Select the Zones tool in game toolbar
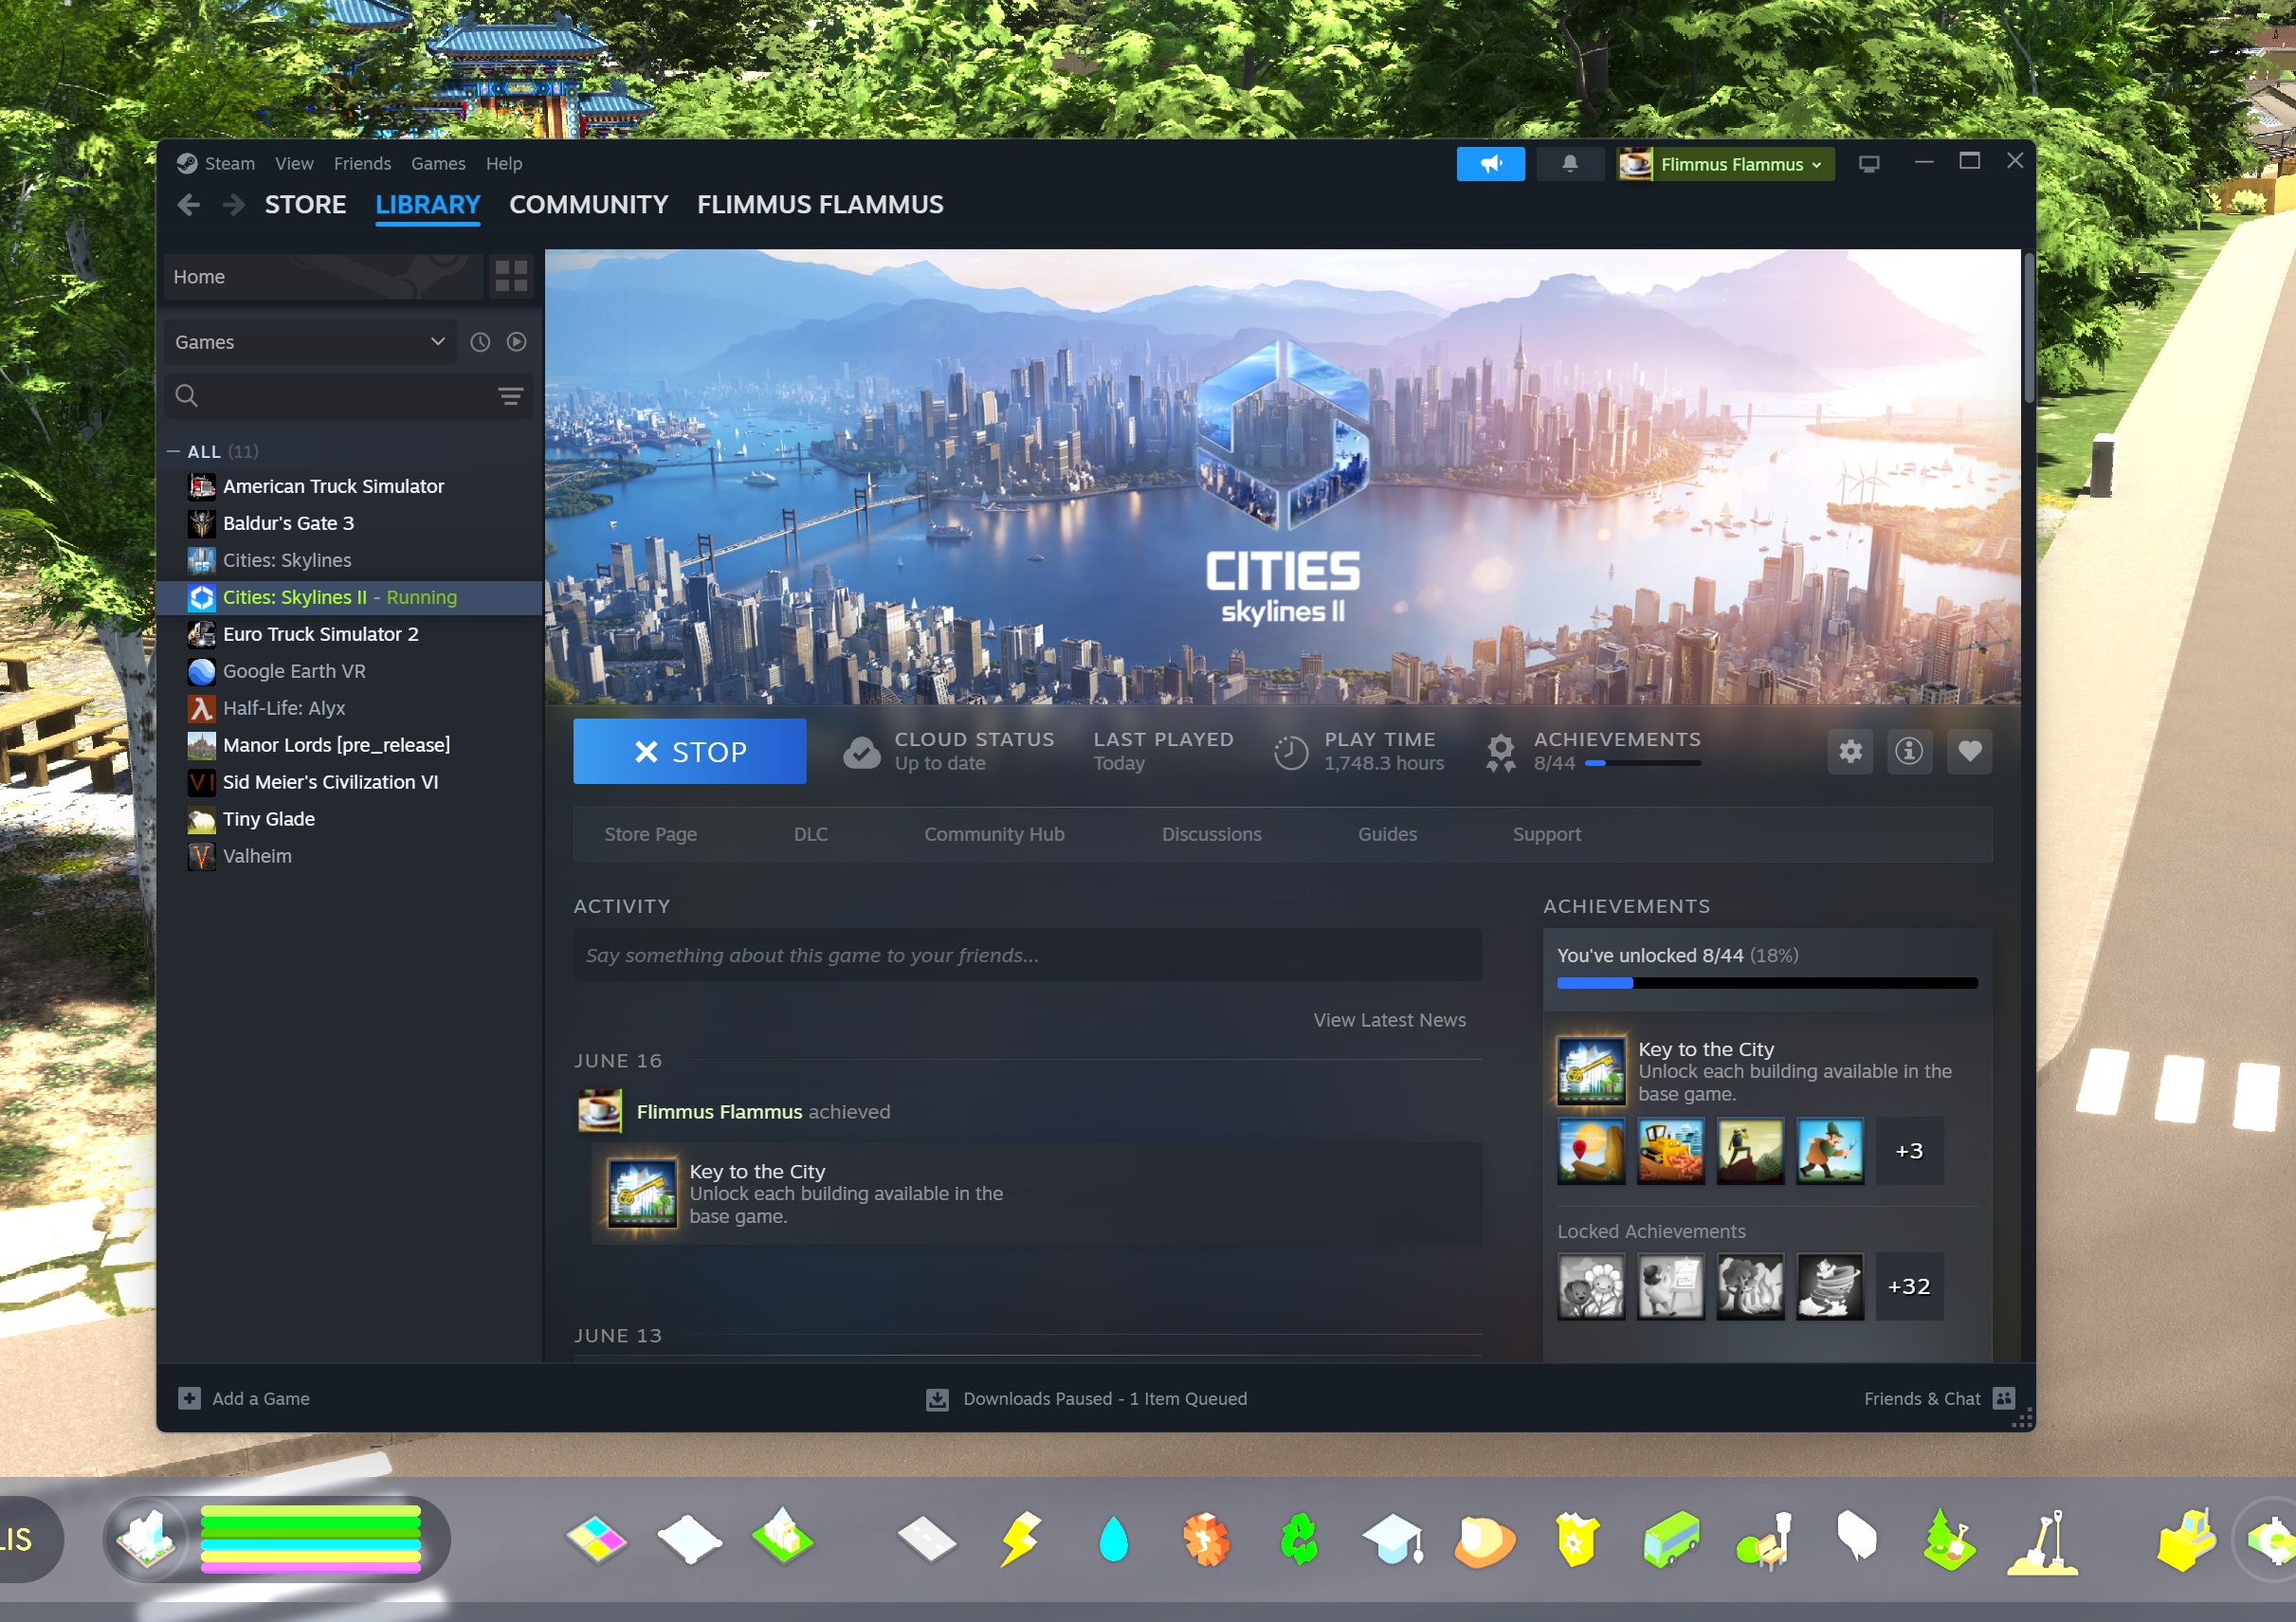2296x1622 pixels. [x=596, y=1540]
